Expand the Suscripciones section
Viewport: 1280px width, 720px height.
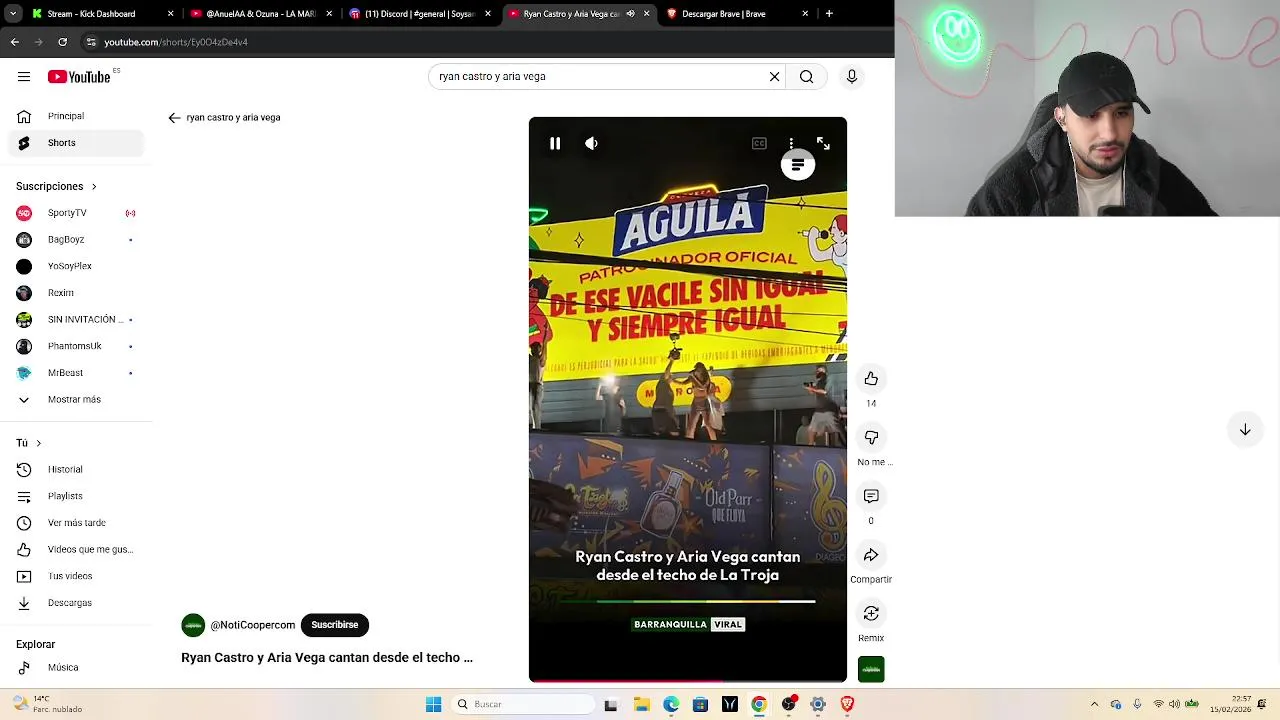click(x=56, y=186)
